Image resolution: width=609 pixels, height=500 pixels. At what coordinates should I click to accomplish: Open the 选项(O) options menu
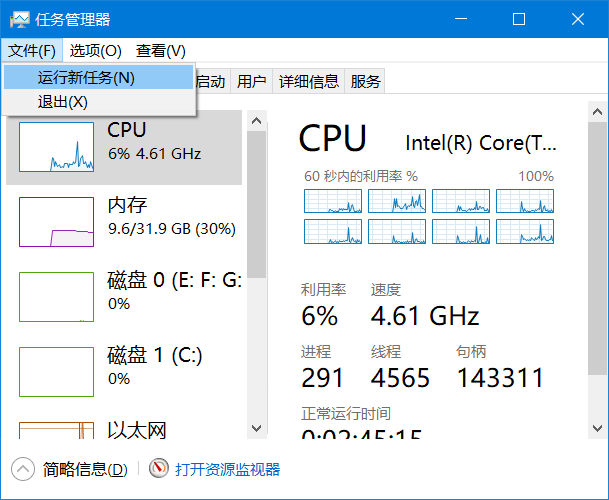pos(95,50)
